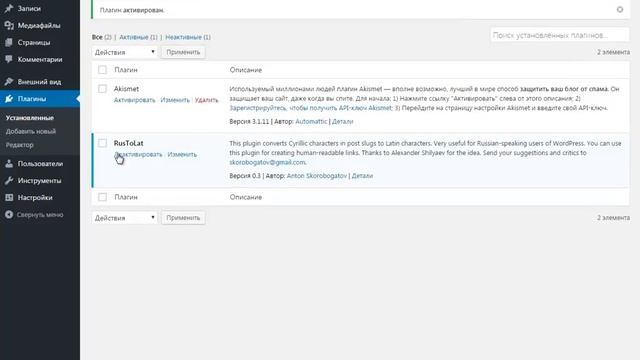Open the Anton Skorobogatov author link
This screenshot has height=360, width=640.
(317, 176)
